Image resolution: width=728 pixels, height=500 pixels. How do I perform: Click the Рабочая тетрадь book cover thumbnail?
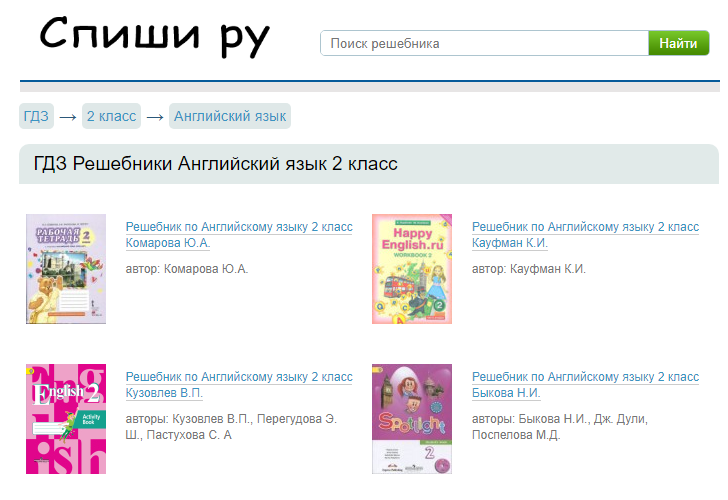point(66,269)
